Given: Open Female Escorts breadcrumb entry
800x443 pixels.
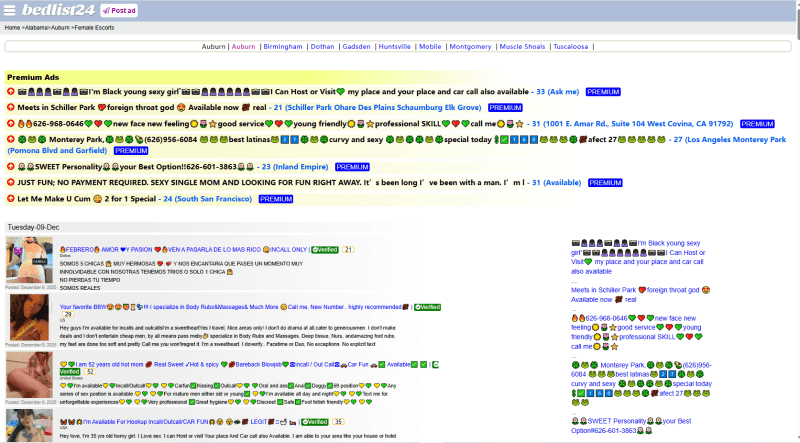Looking at the screenshot, I should (94, 28).
